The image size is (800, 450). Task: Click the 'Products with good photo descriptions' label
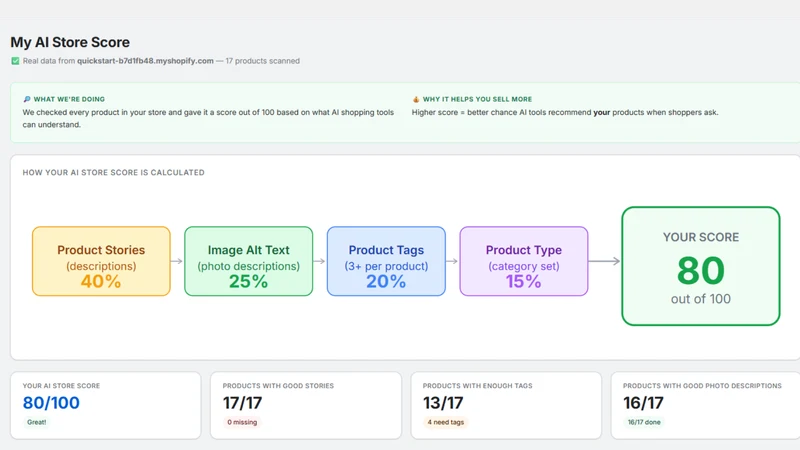(x=702, y=386)
